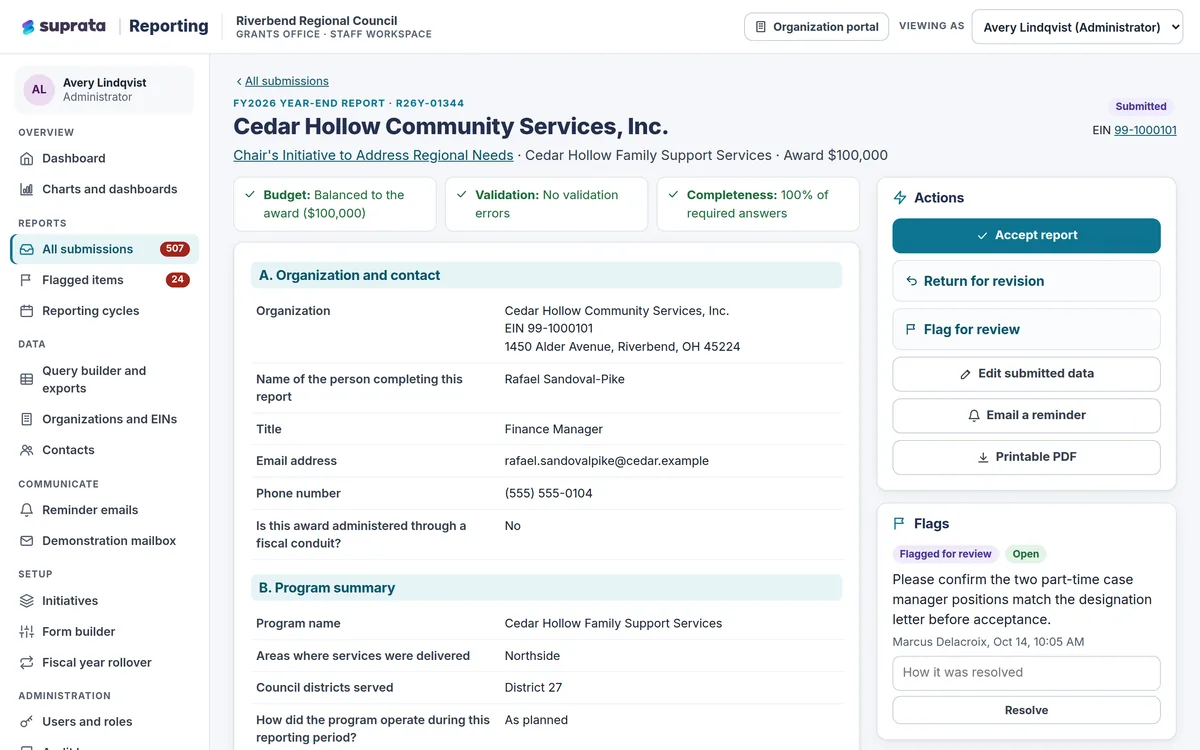1200x750 pixels.
Task: Click the Query builder table icon
Action: [x=27, y=380]
